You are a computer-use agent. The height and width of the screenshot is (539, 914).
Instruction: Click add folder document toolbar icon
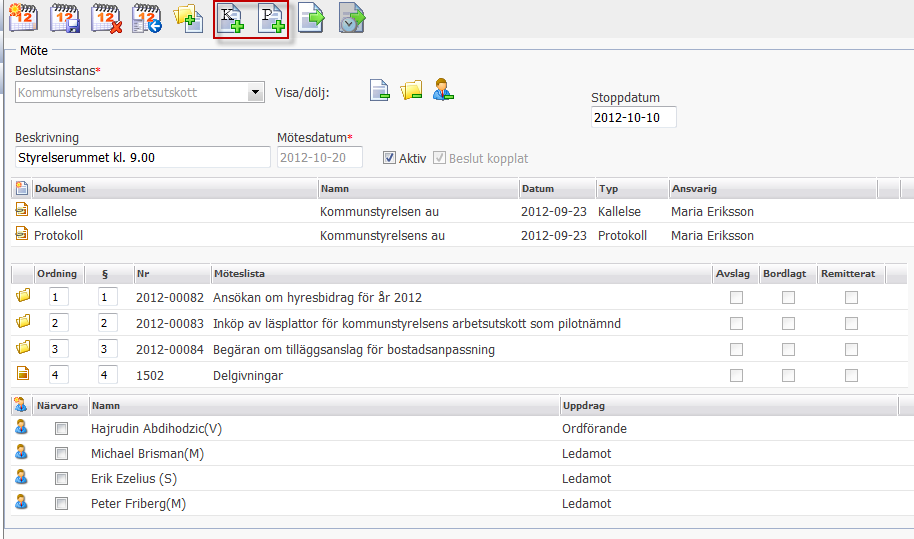188,18
